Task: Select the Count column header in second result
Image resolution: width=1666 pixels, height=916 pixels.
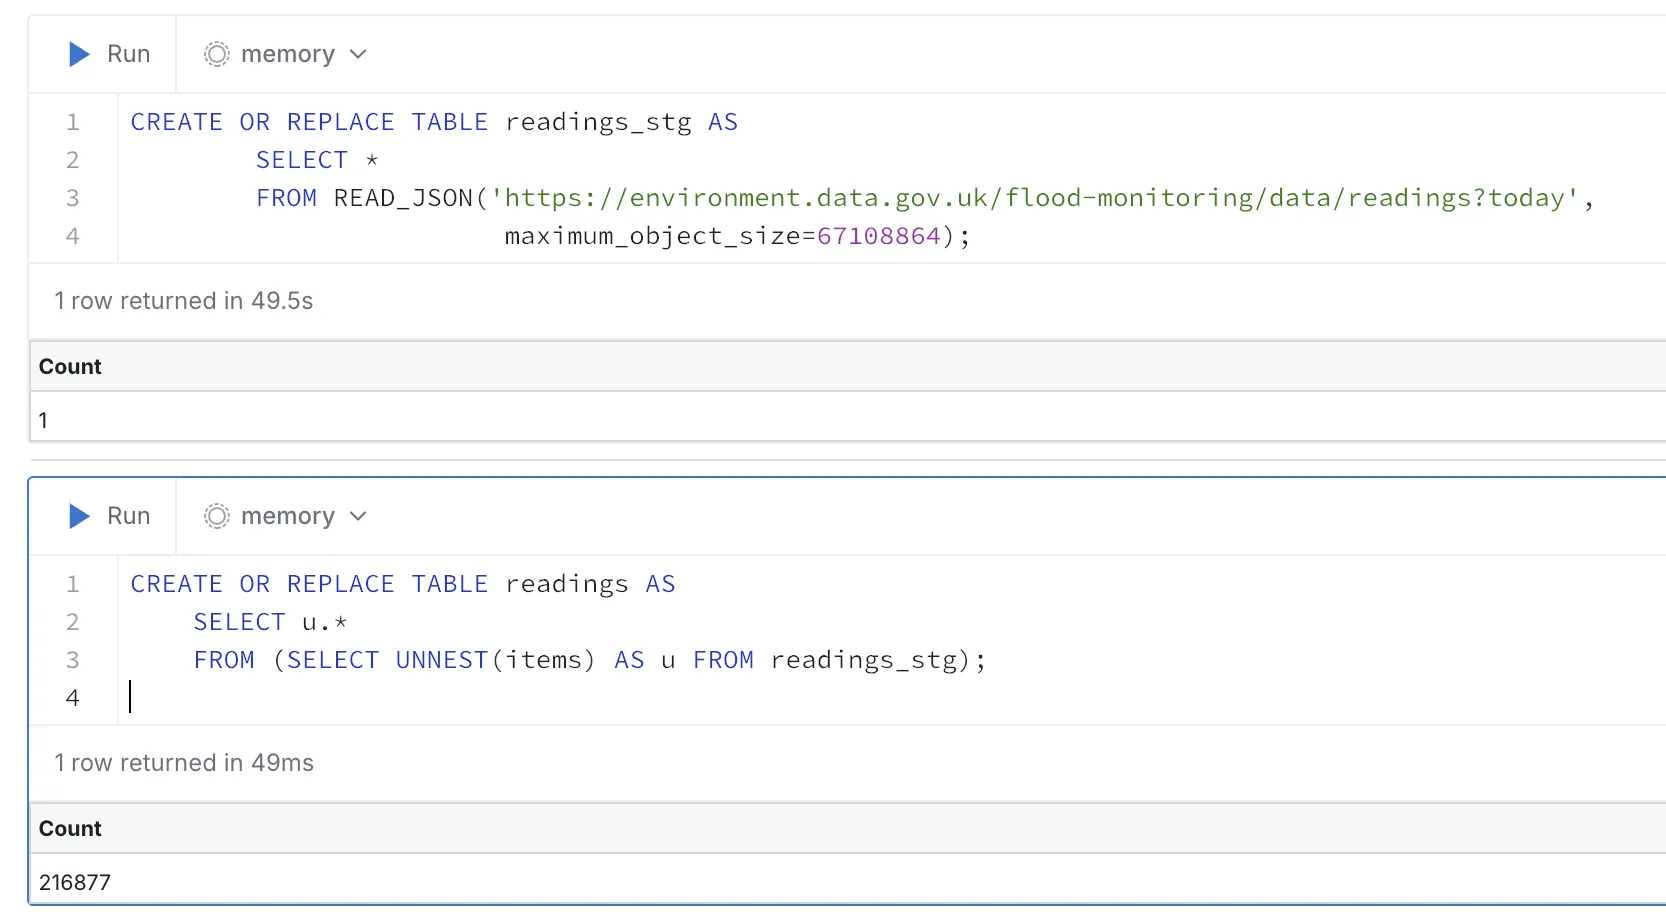Action: point(70,829)
